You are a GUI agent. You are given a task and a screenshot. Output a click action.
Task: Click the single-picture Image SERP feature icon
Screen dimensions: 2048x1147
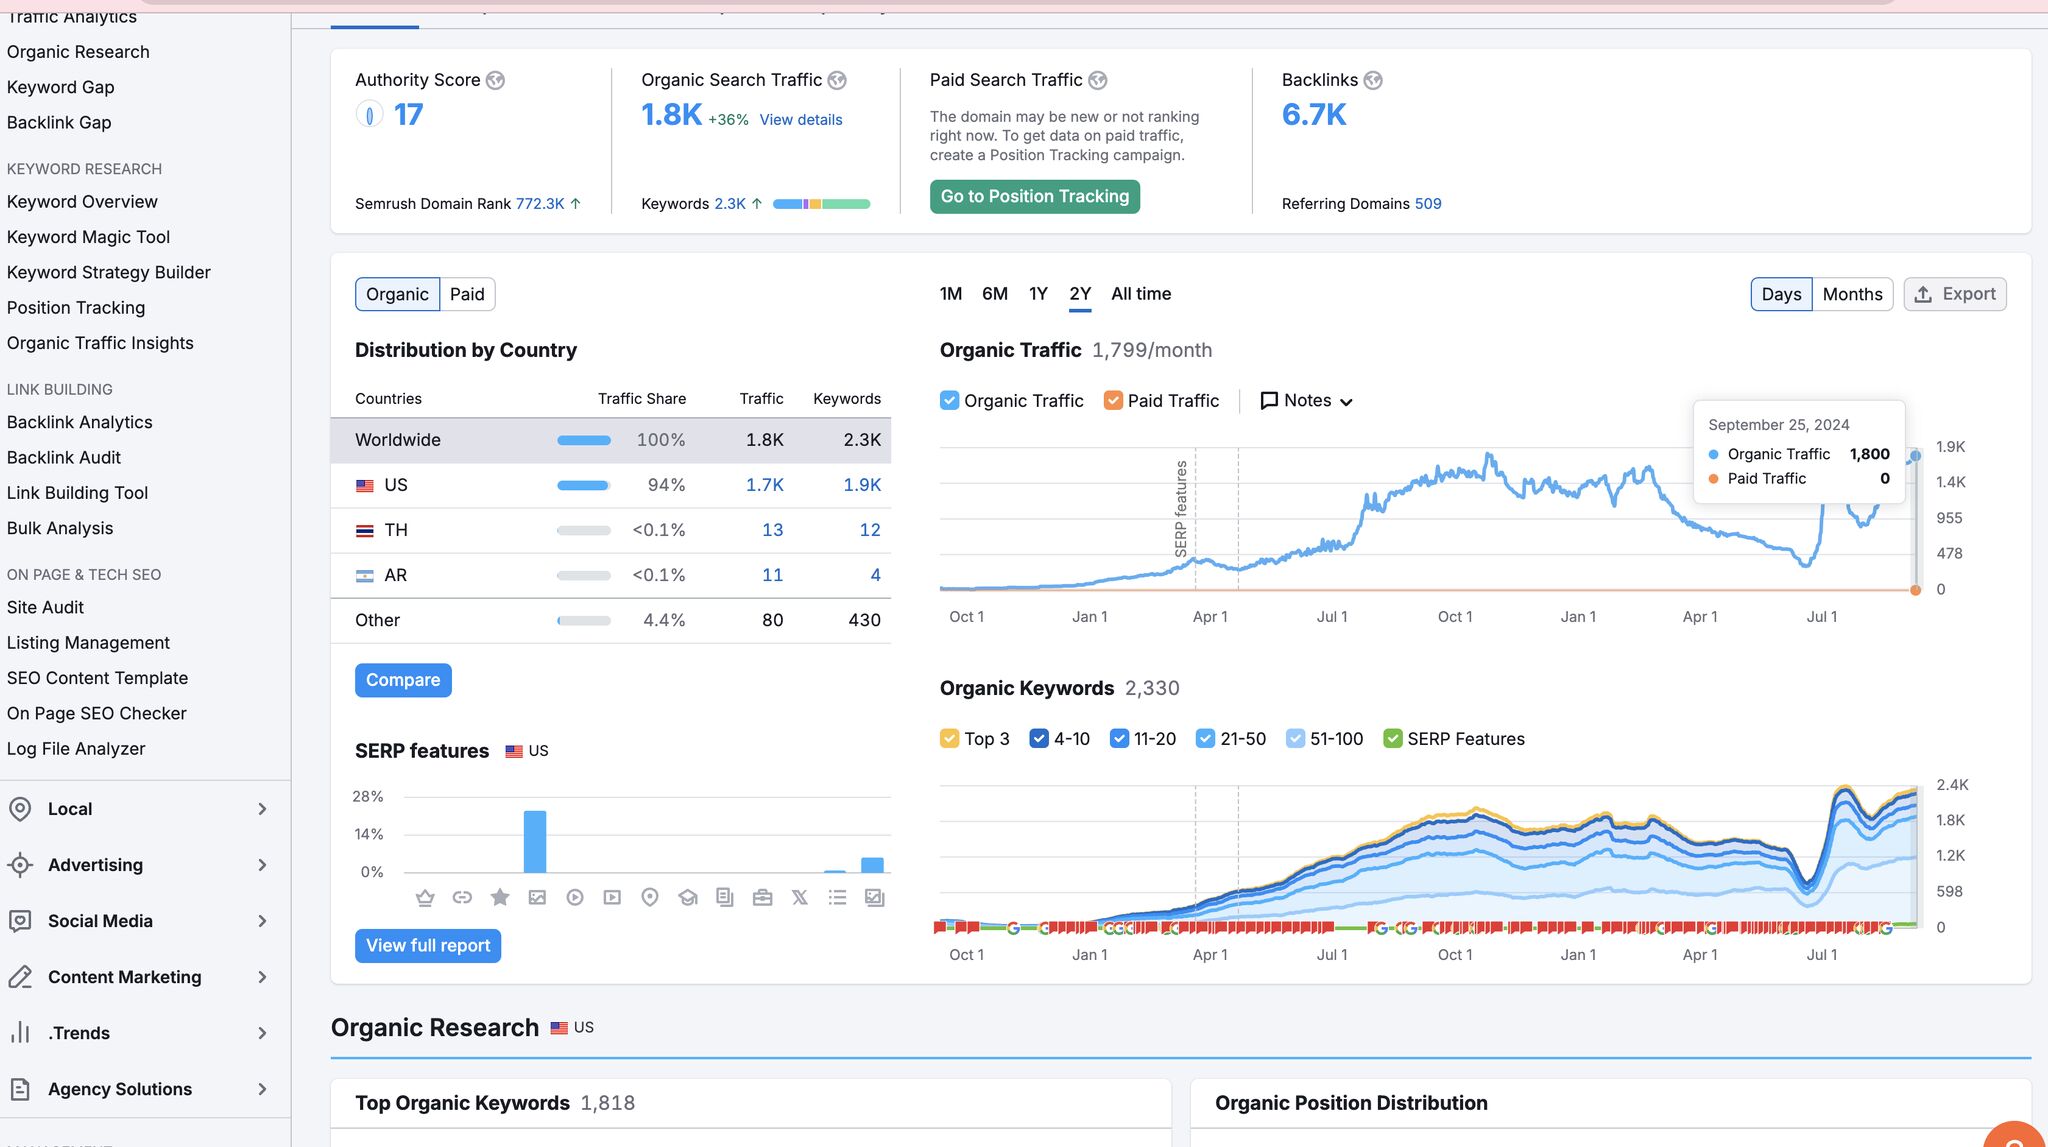537,898
